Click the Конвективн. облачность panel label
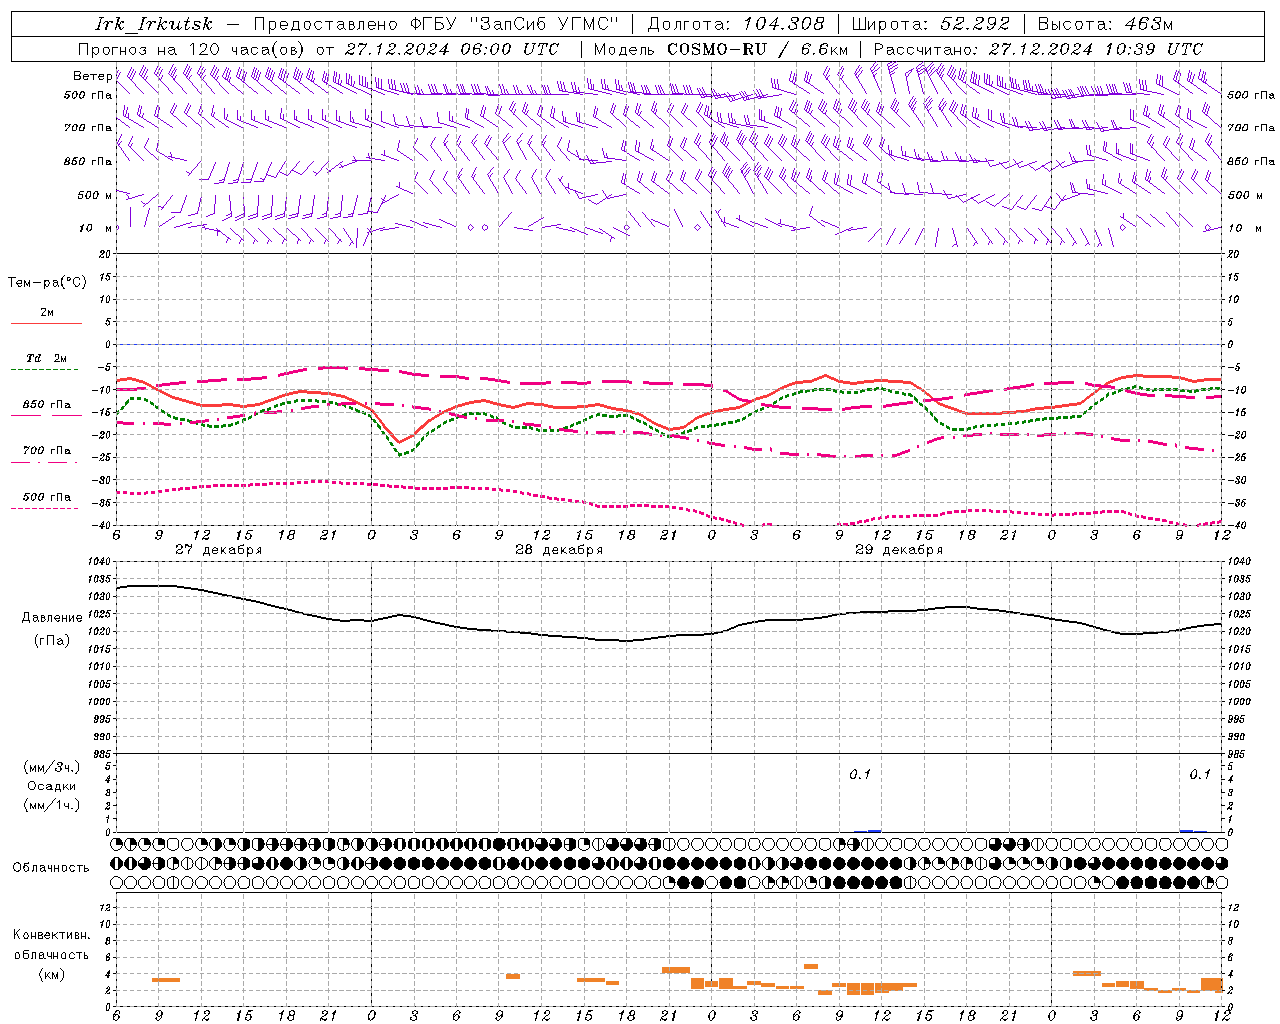The width and height of the screenshot is (1280, 1024). (x=51, y=954)
